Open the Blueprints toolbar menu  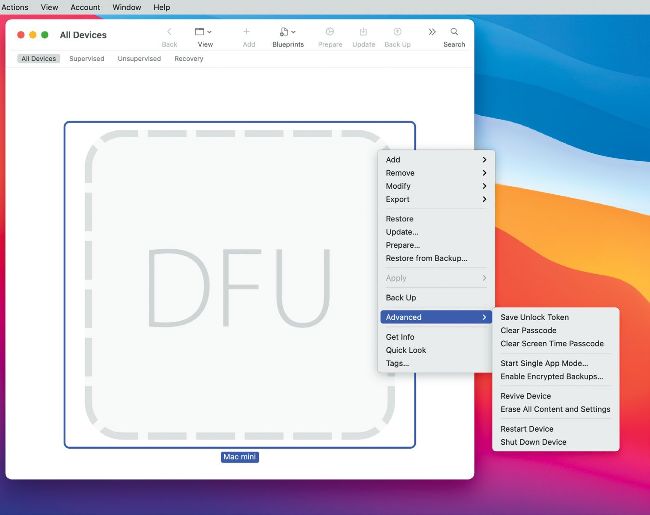[288, 33]
